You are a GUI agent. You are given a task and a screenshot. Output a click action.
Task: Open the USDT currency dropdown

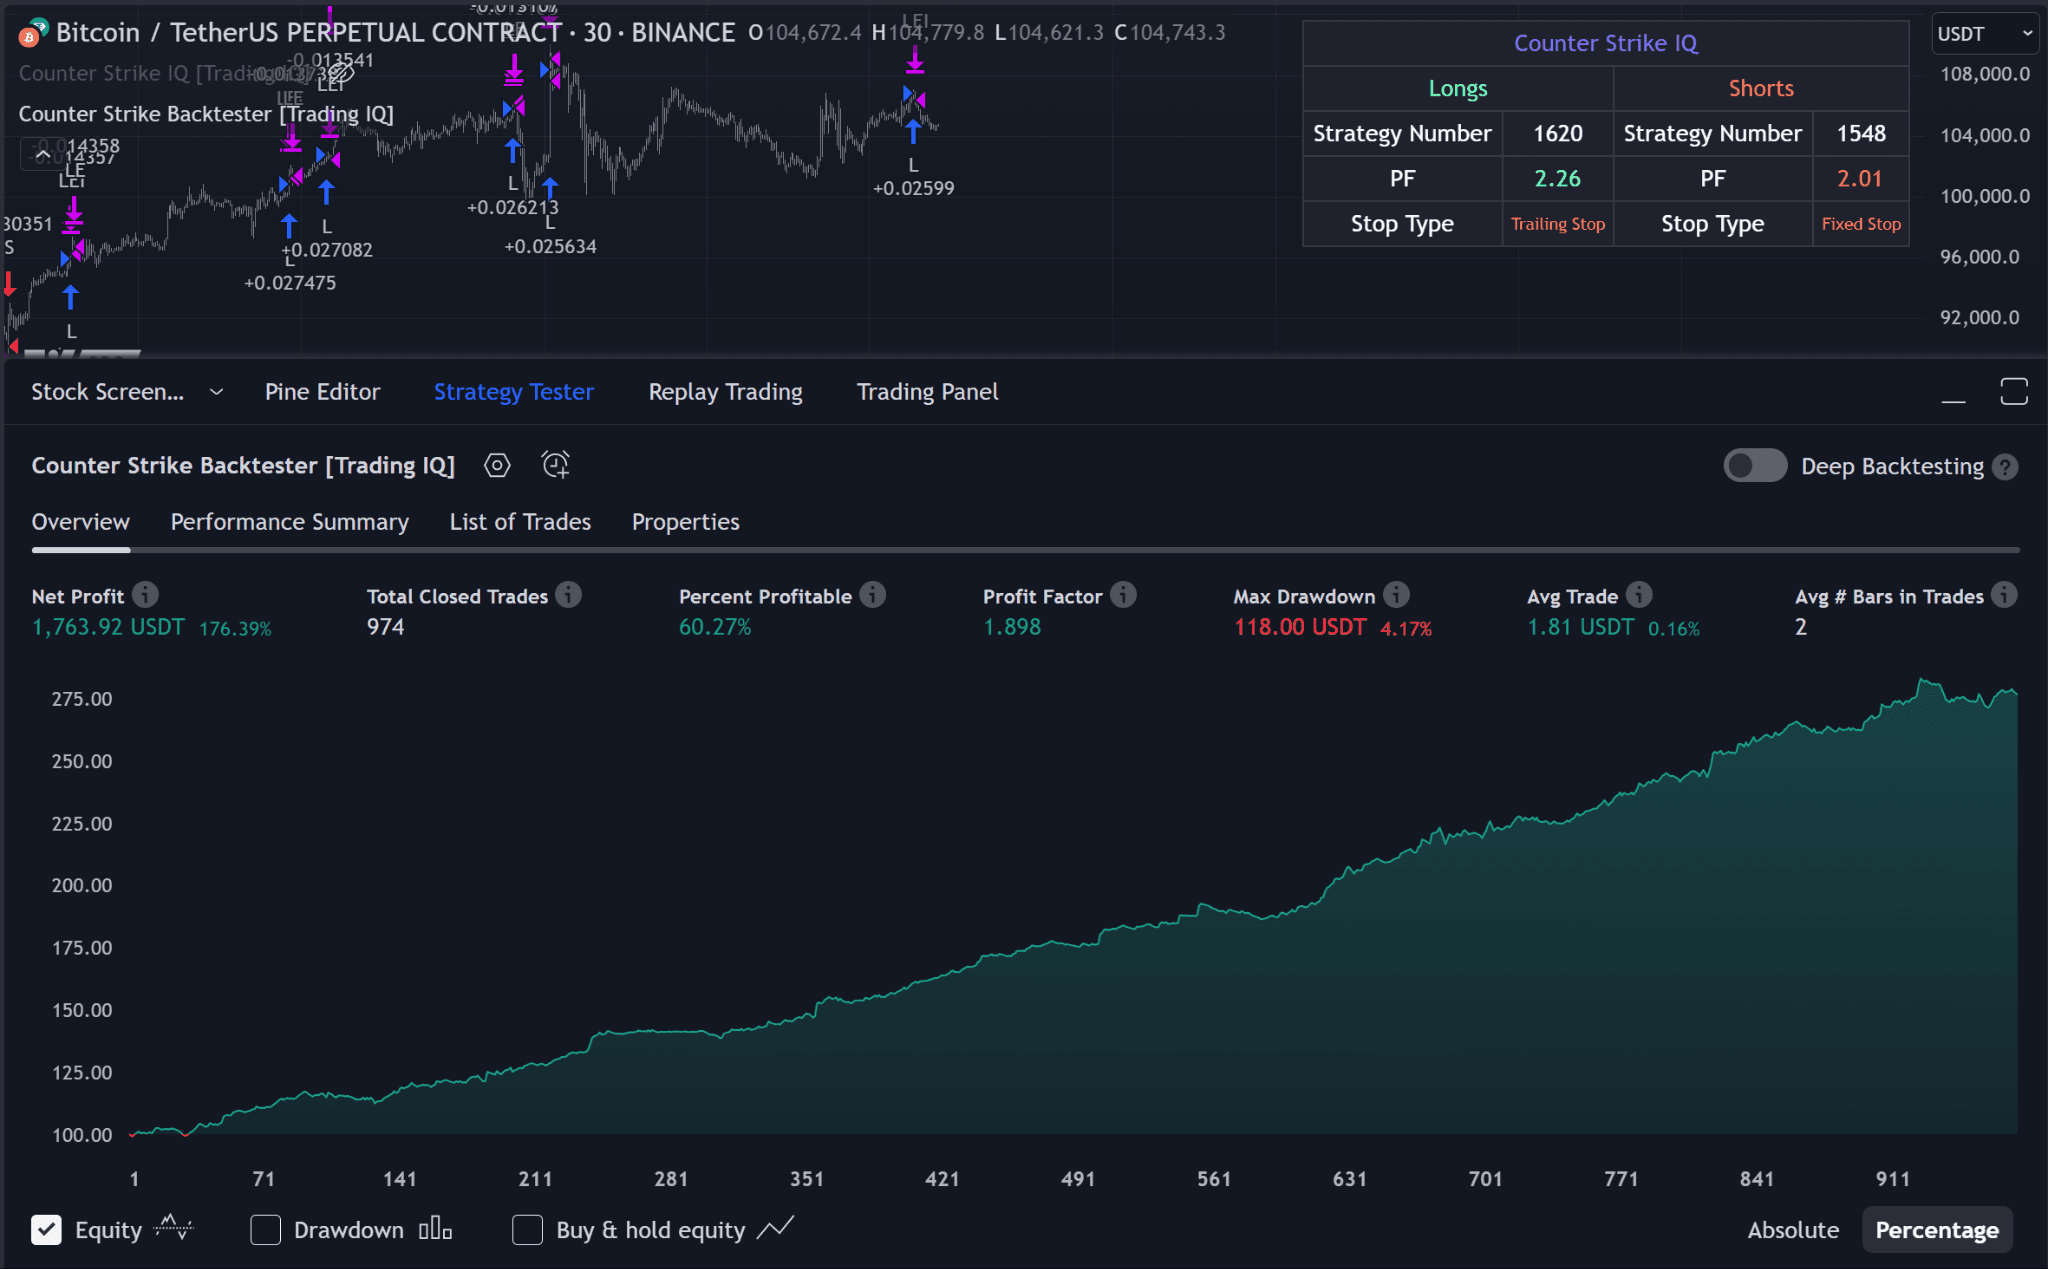tap(1985, 34)
